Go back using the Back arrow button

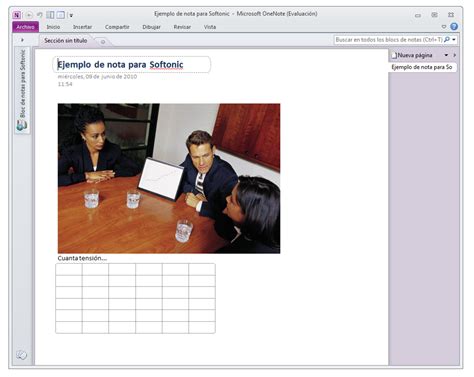[x=29, y=15]
